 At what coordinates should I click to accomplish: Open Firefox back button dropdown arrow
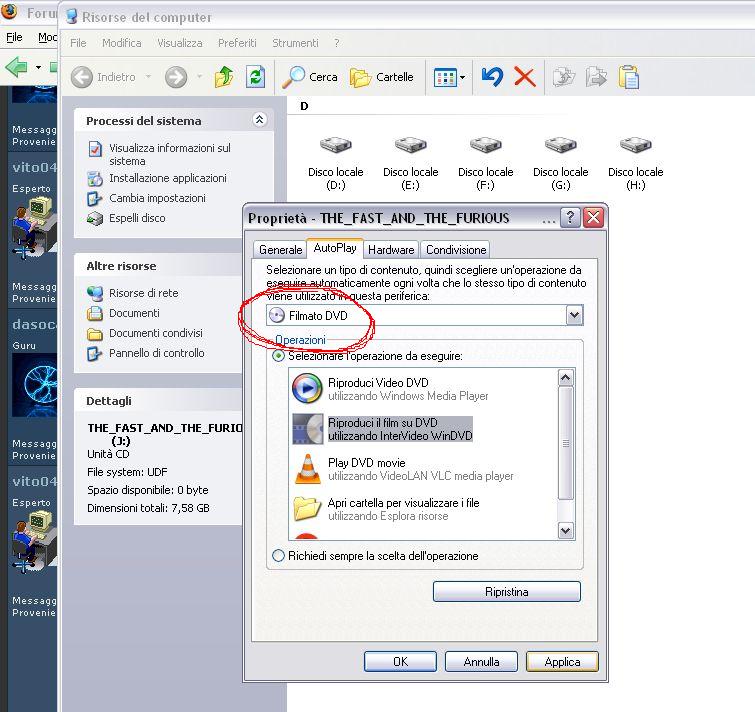point(38,67)
